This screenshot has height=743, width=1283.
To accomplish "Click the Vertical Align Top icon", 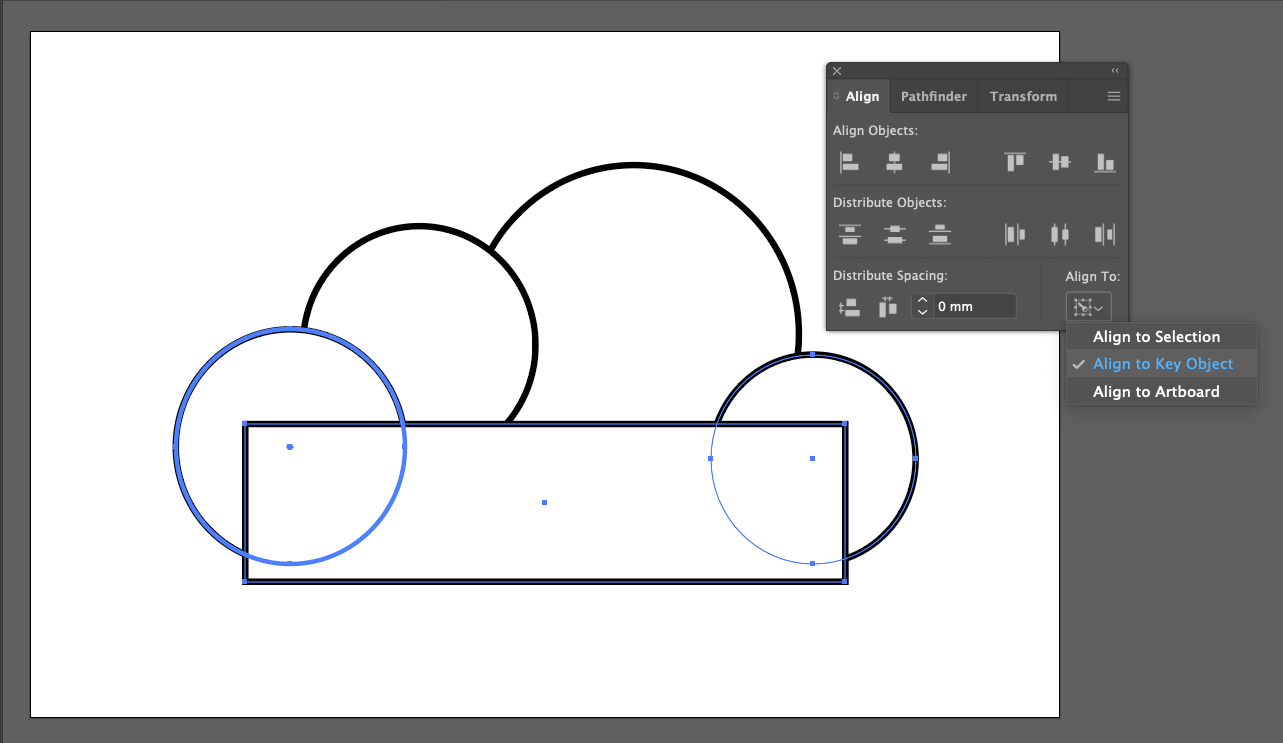I will 1015,162.
